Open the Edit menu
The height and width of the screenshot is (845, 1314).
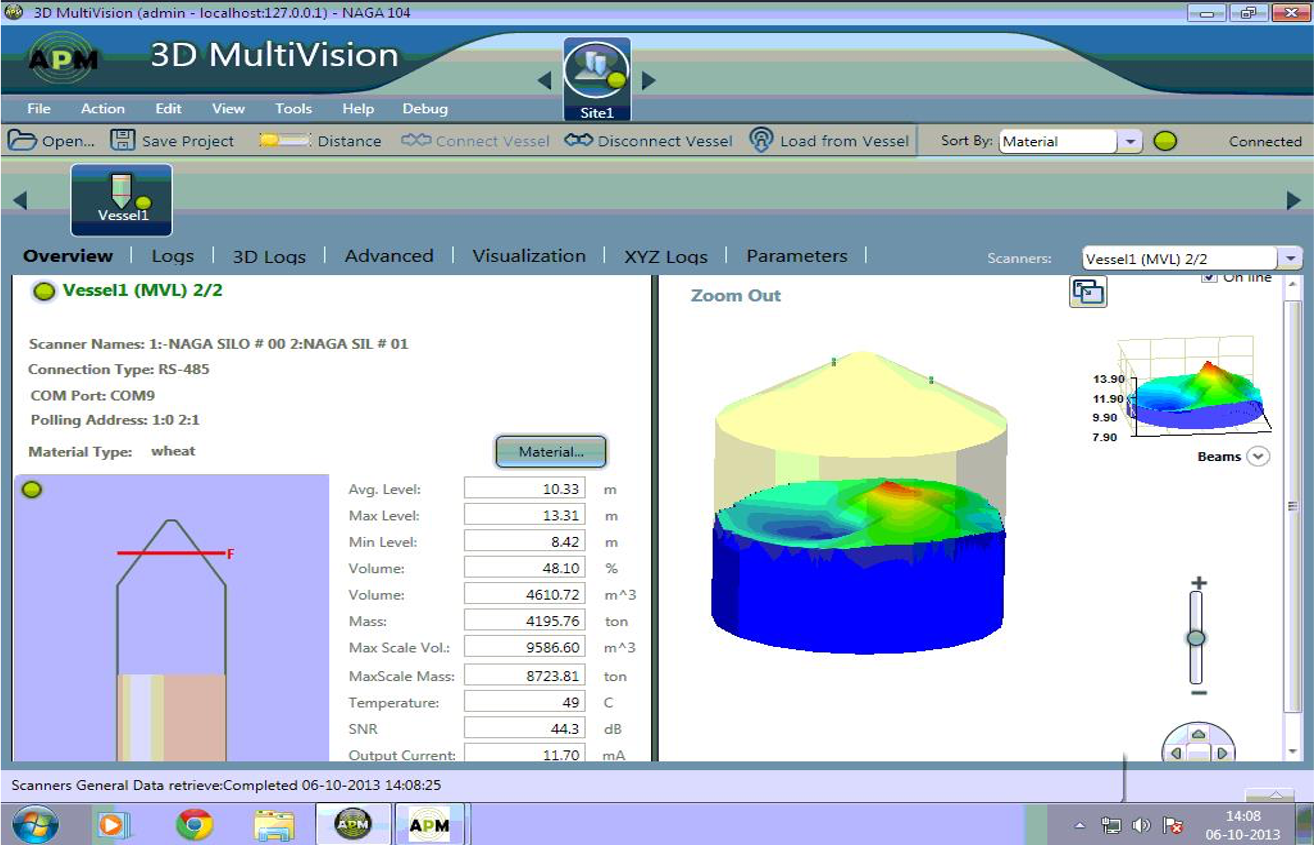tap(168, 108)
